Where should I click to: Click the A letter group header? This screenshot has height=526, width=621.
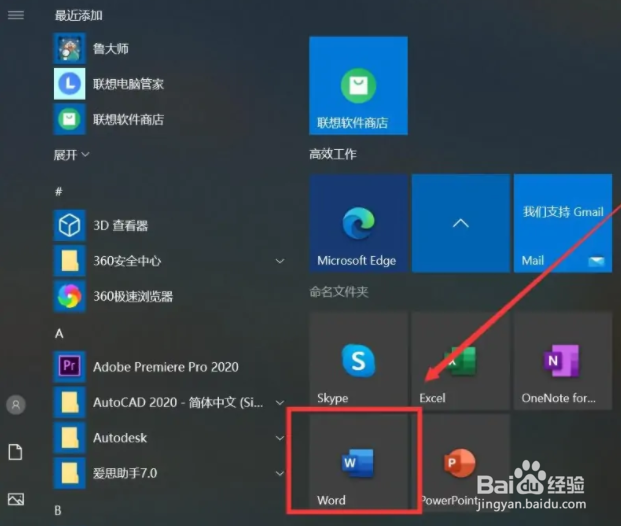[59, 334]
